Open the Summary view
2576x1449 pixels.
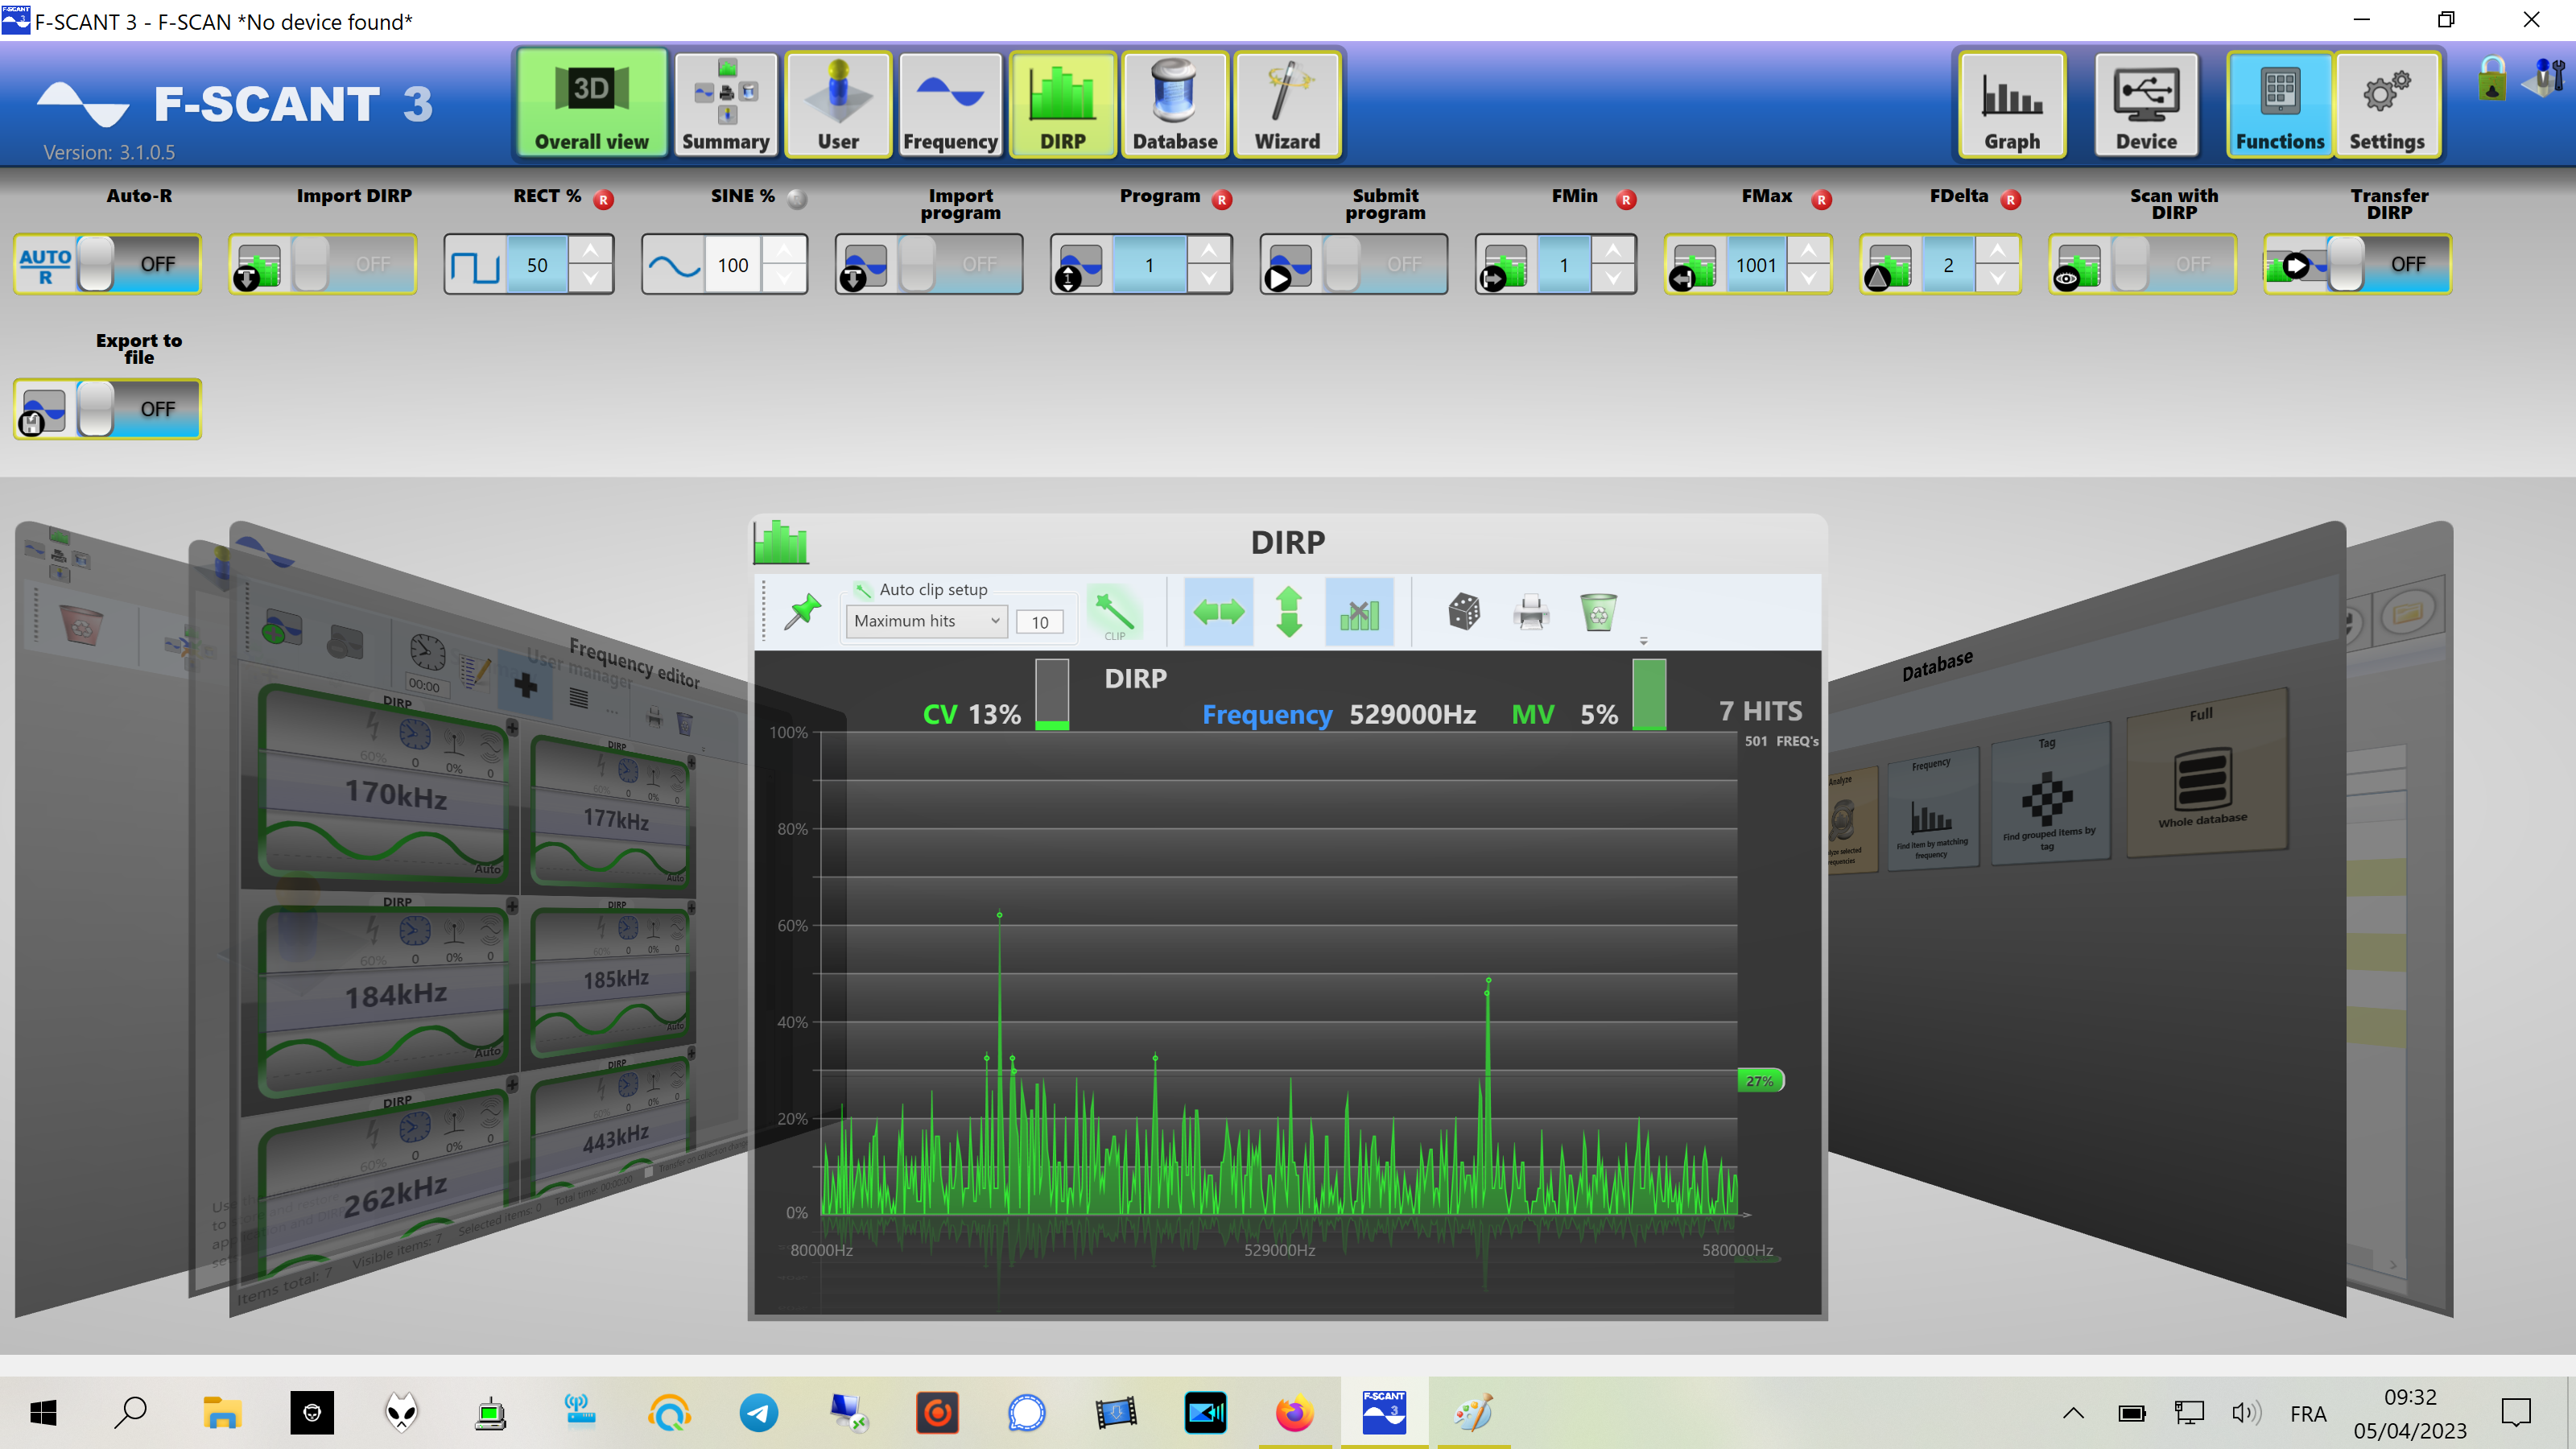pyautogui.click(x=726, y=103)
